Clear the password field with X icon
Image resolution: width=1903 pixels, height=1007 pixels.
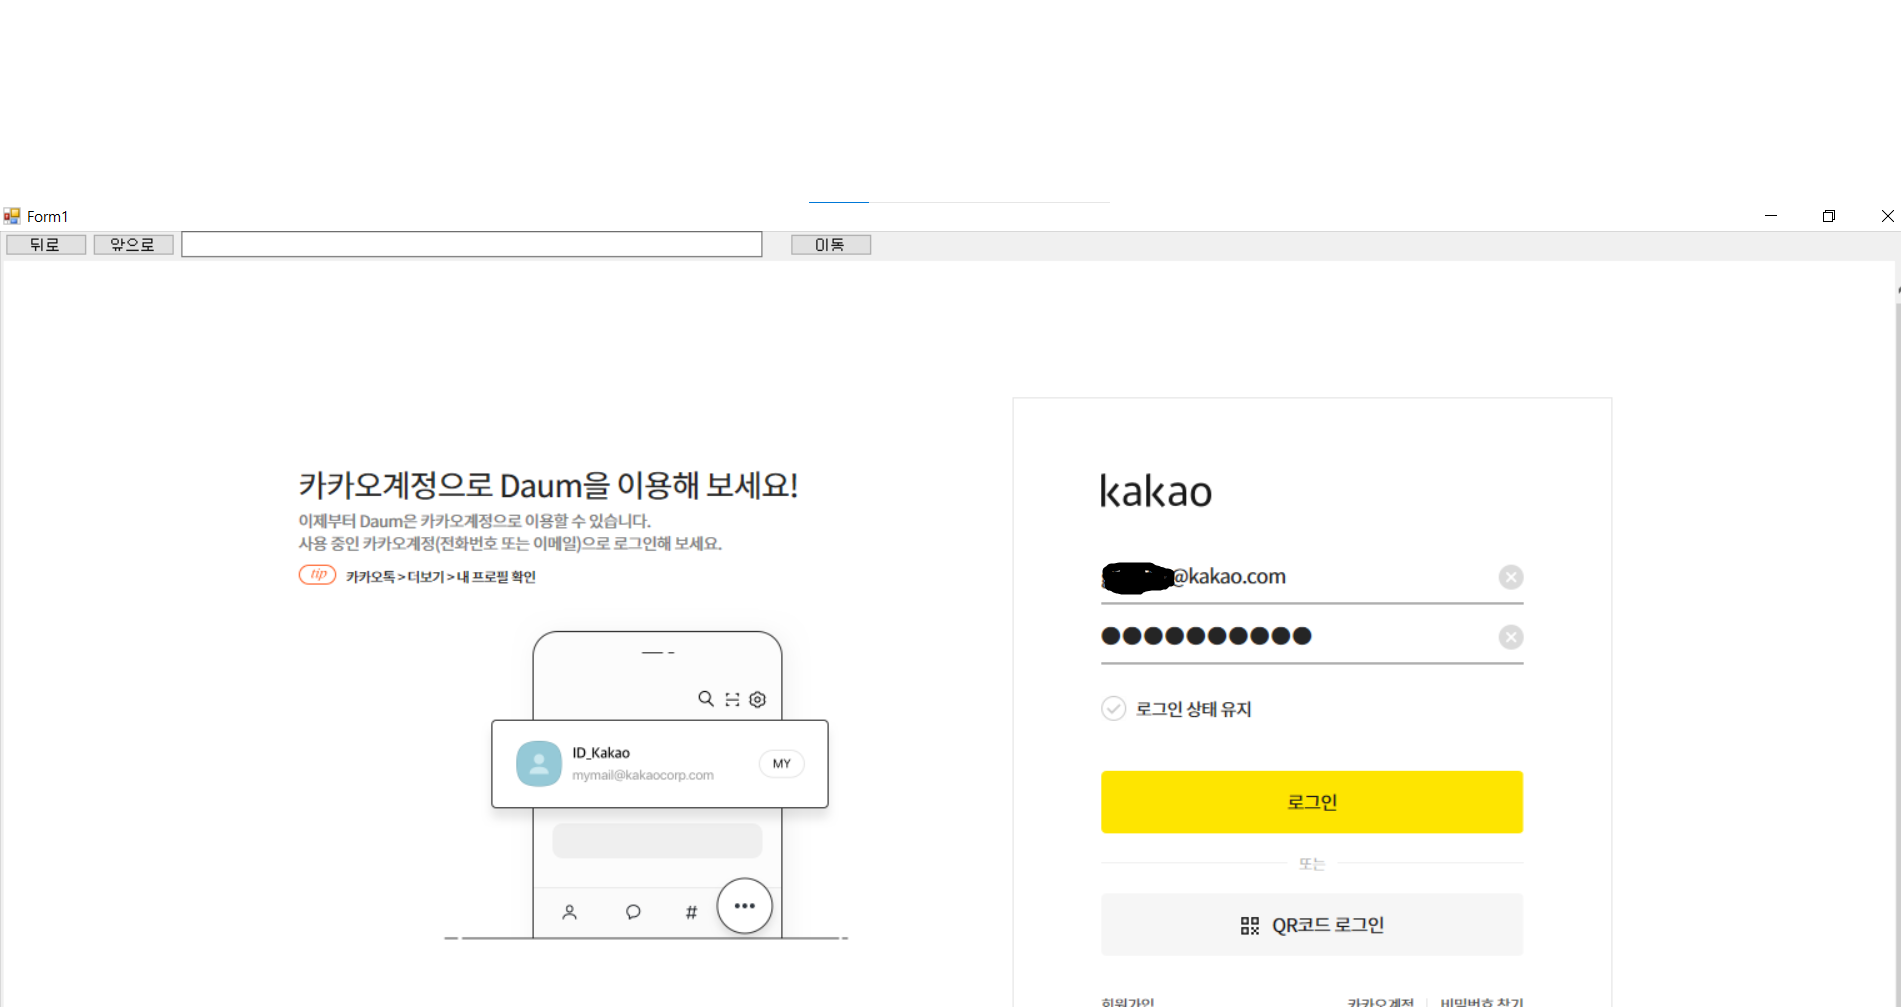click(x=1511, y=637)
